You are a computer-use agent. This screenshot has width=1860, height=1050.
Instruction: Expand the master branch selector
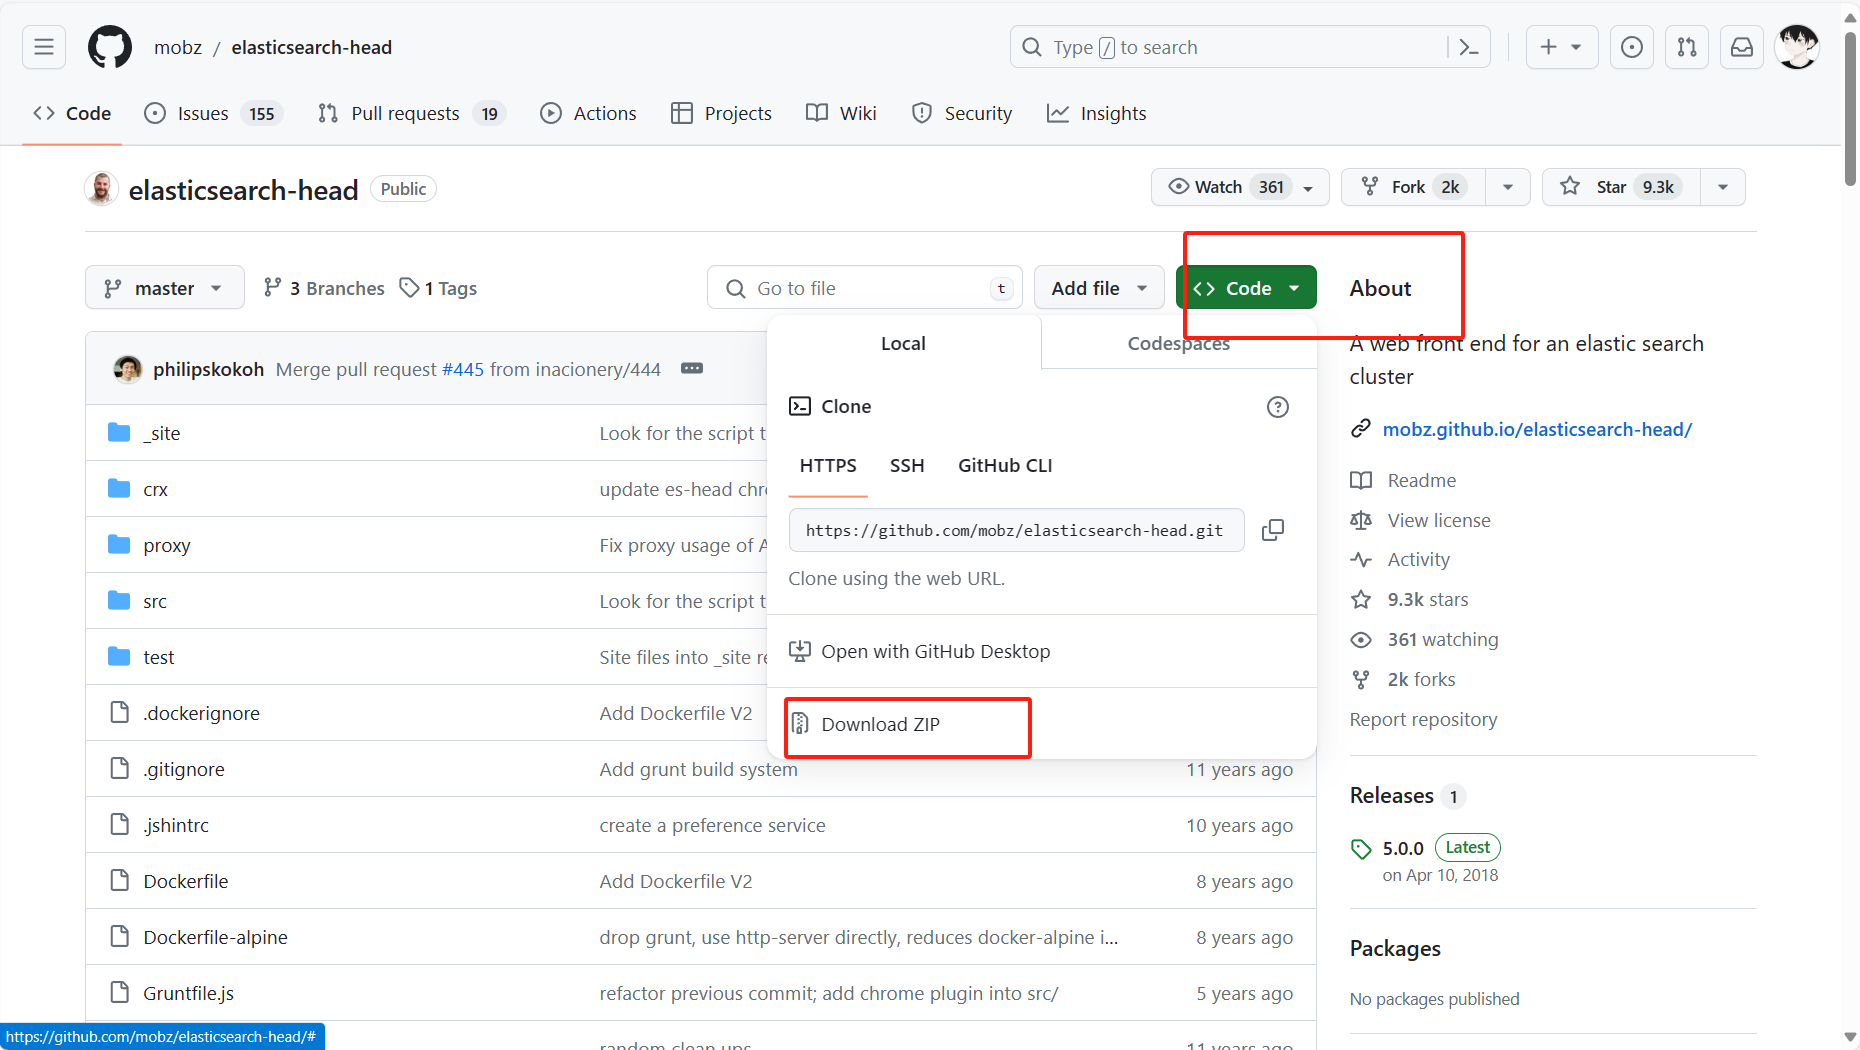[164, 287]
